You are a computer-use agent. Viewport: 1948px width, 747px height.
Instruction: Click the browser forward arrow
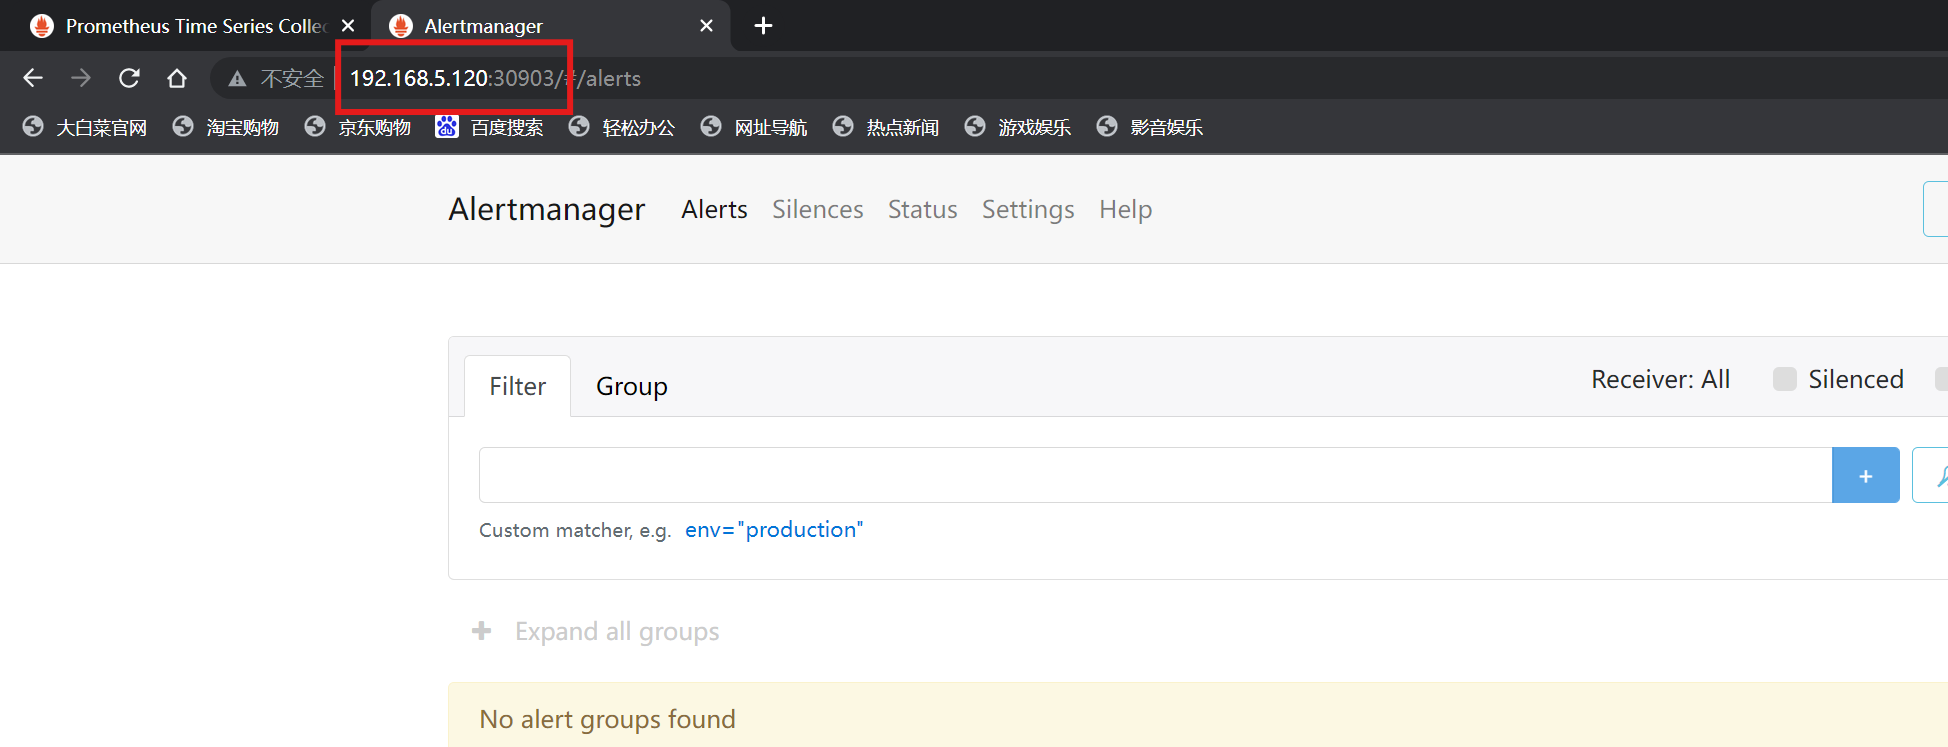81,78
